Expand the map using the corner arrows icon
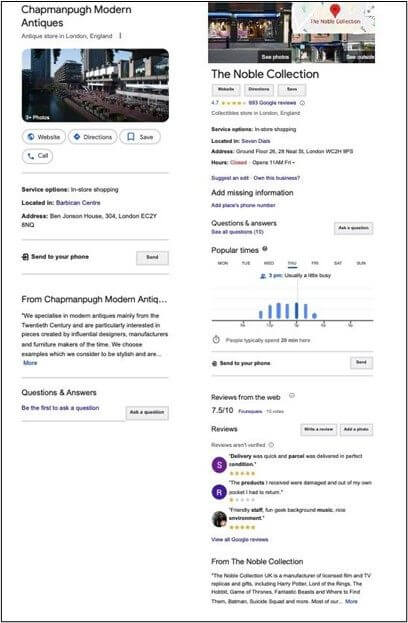 coord(370,8)
